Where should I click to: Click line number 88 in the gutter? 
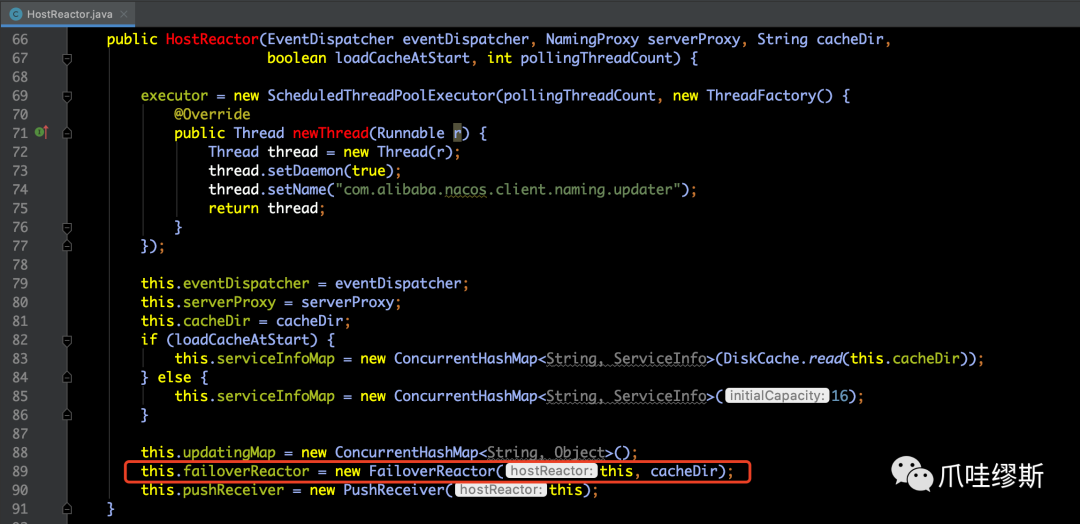21,452
